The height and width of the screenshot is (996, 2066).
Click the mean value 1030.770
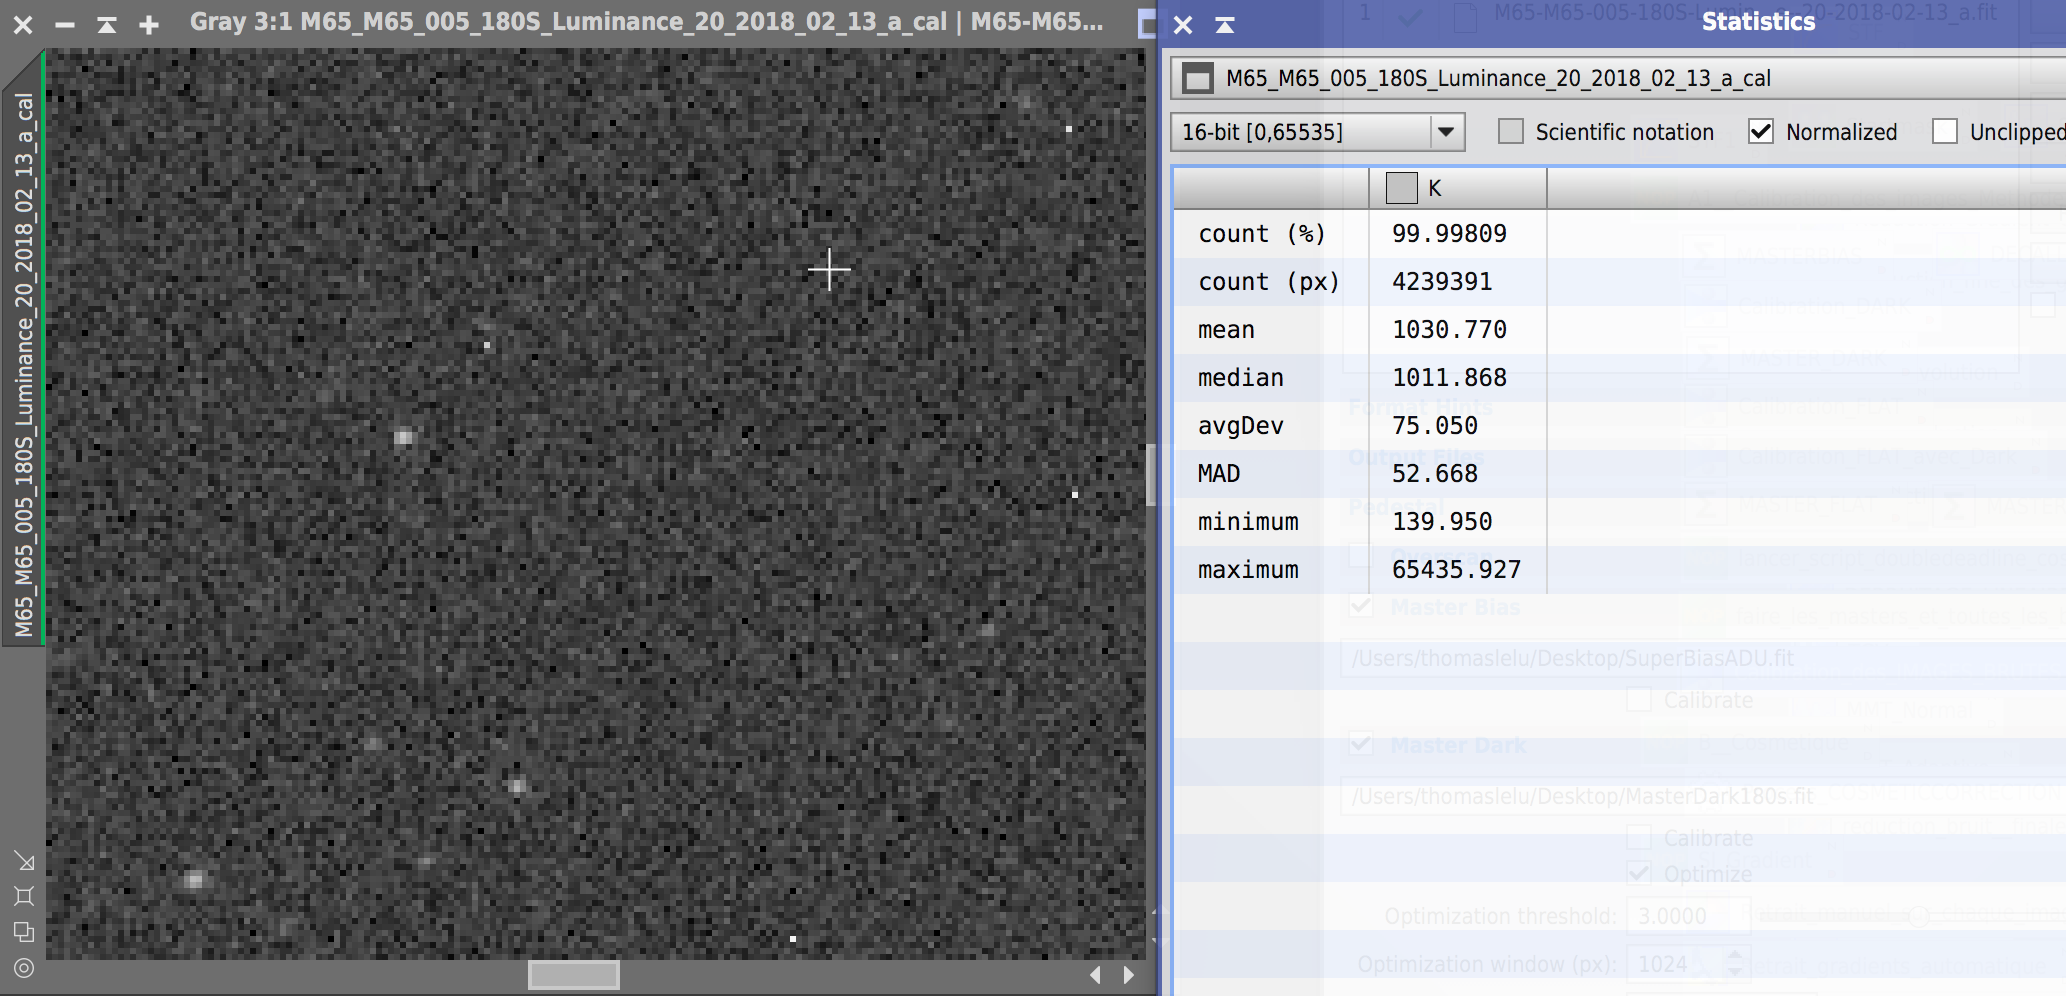(x=1449, y=330)
